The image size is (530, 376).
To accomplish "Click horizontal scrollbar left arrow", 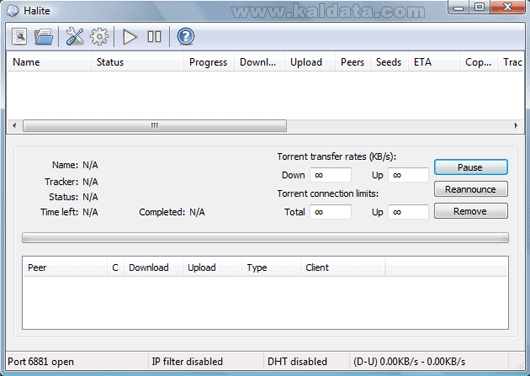I will point(14,126).
